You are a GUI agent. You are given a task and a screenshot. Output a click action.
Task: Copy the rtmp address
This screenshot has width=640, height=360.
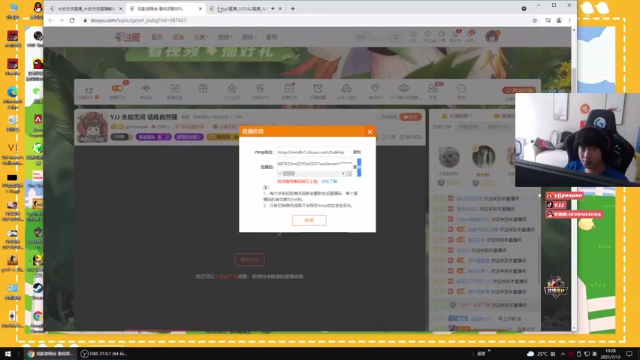[x=357, y=152]
